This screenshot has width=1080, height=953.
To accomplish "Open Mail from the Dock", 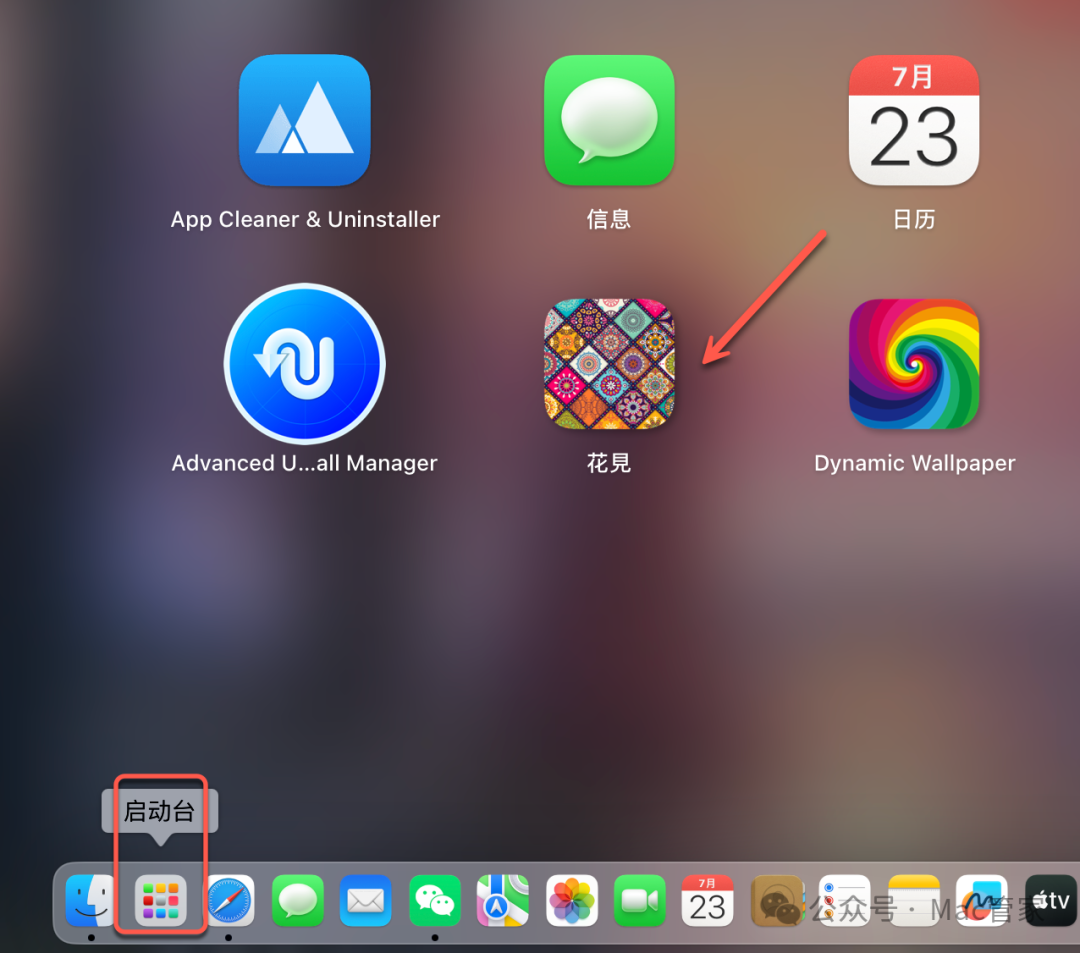I will point(366,901).
